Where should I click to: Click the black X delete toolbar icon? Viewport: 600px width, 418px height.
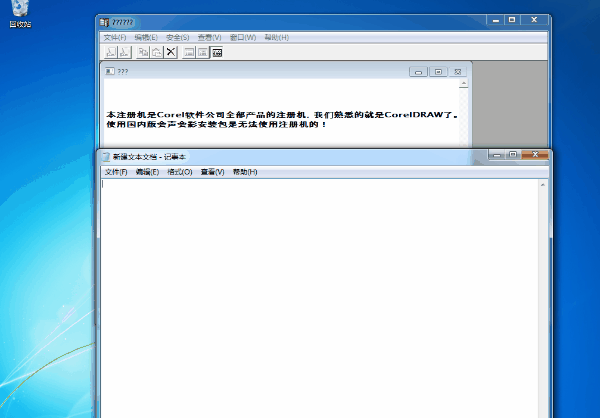click(x=171, y=52)
